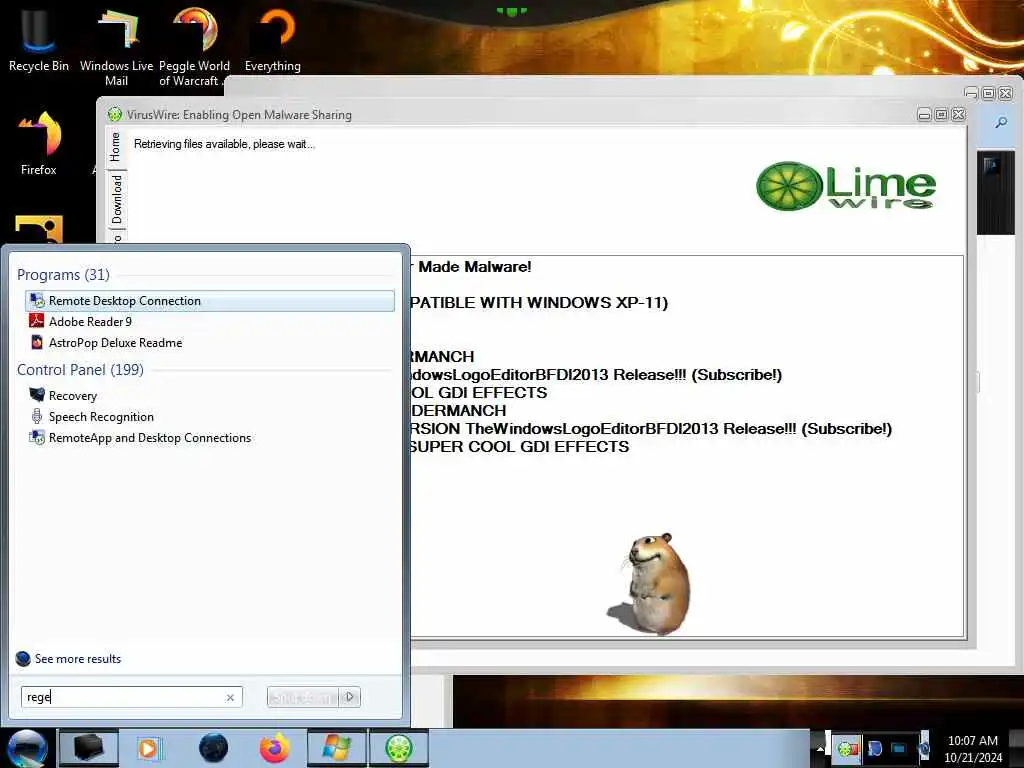This screenshot has height=768, width=1024.
Task: Expand the shut down options arrow
Action: [350, 697]
